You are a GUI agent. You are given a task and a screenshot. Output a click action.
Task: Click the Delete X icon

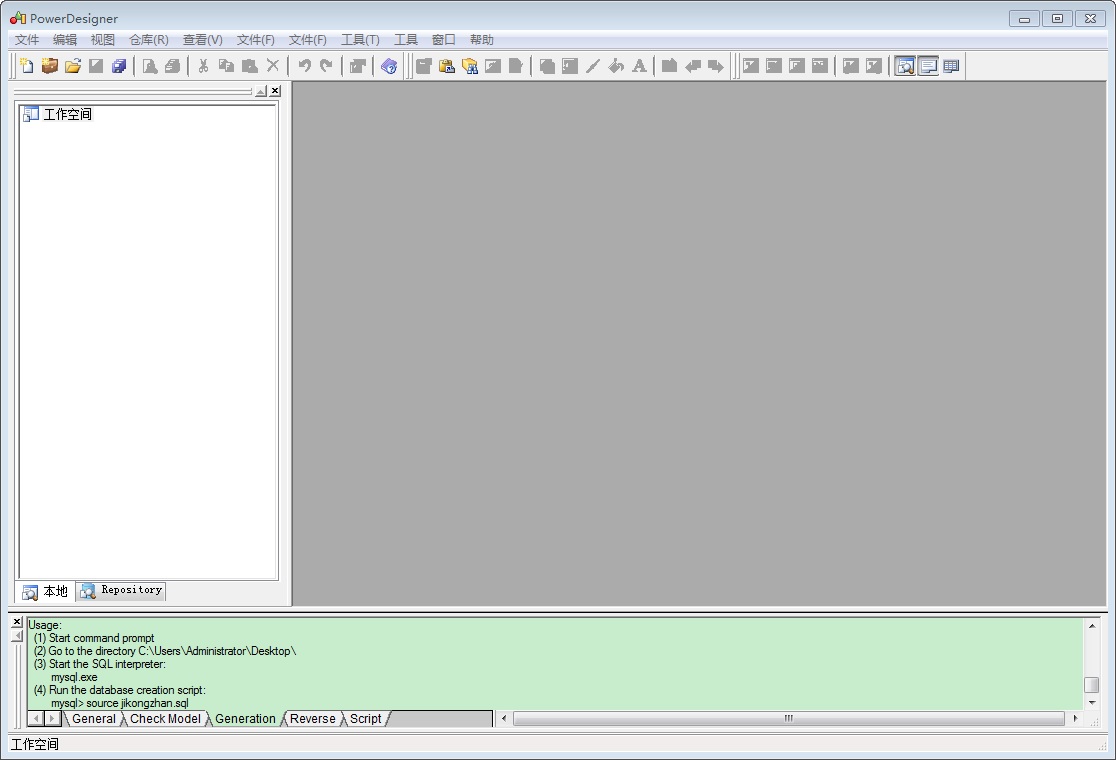pyautogui.click(x=273, y=66)
